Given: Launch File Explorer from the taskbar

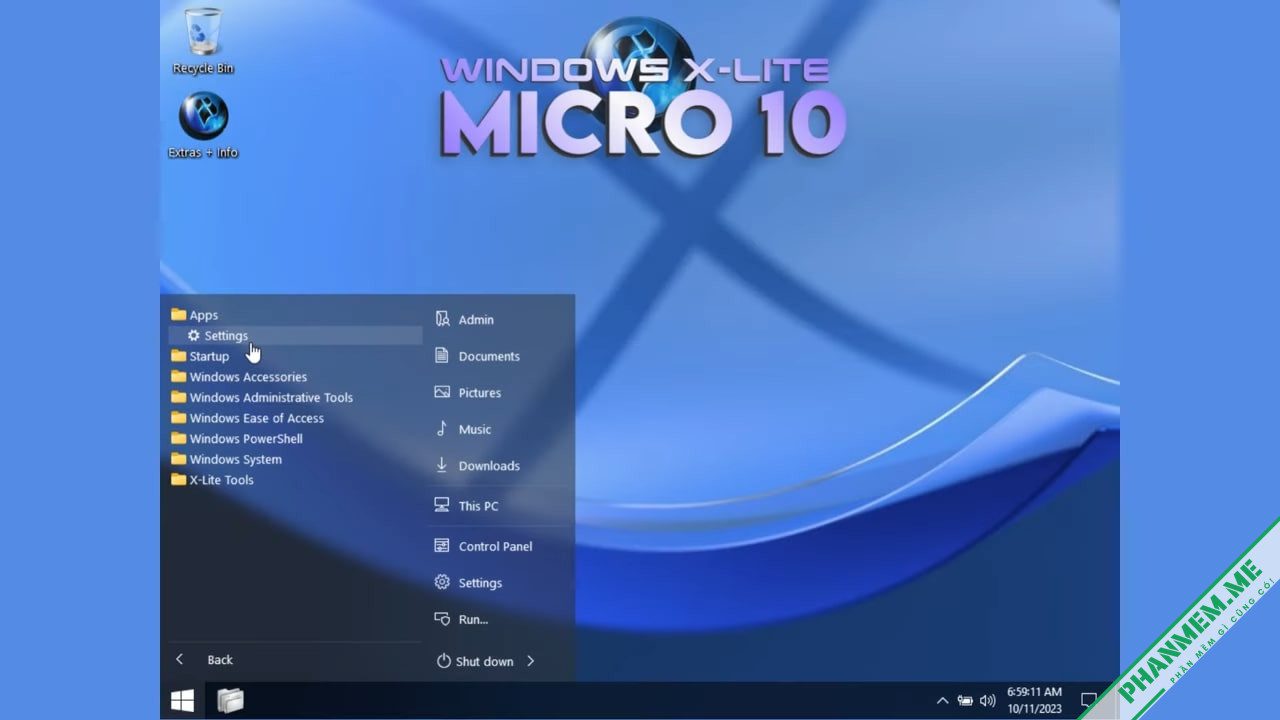Looking at the screenshot, I should tap(230, 700).
